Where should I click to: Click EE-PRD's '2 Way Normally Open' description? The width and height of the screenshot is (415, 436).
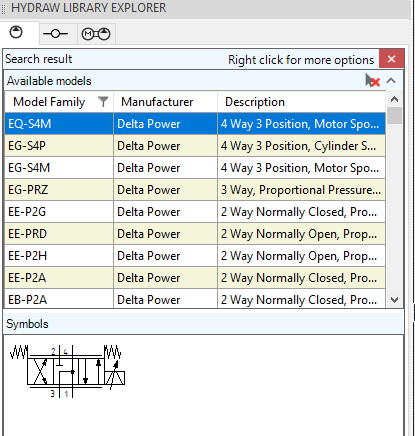tap(302, 234)
